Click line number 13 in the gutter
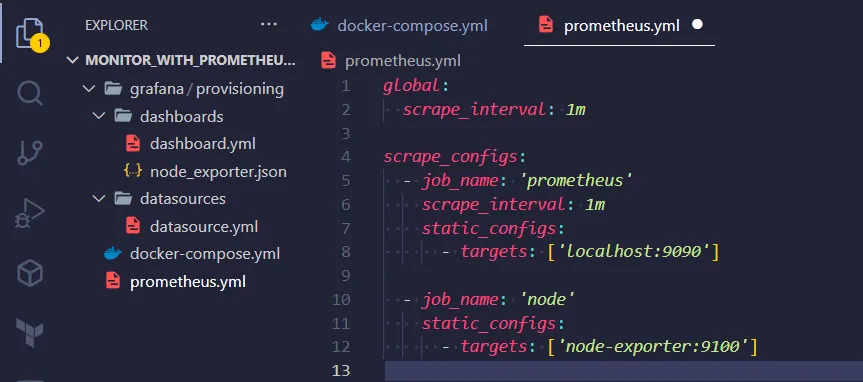The width and height of the screenshot is (863, 382). (341, 370)
